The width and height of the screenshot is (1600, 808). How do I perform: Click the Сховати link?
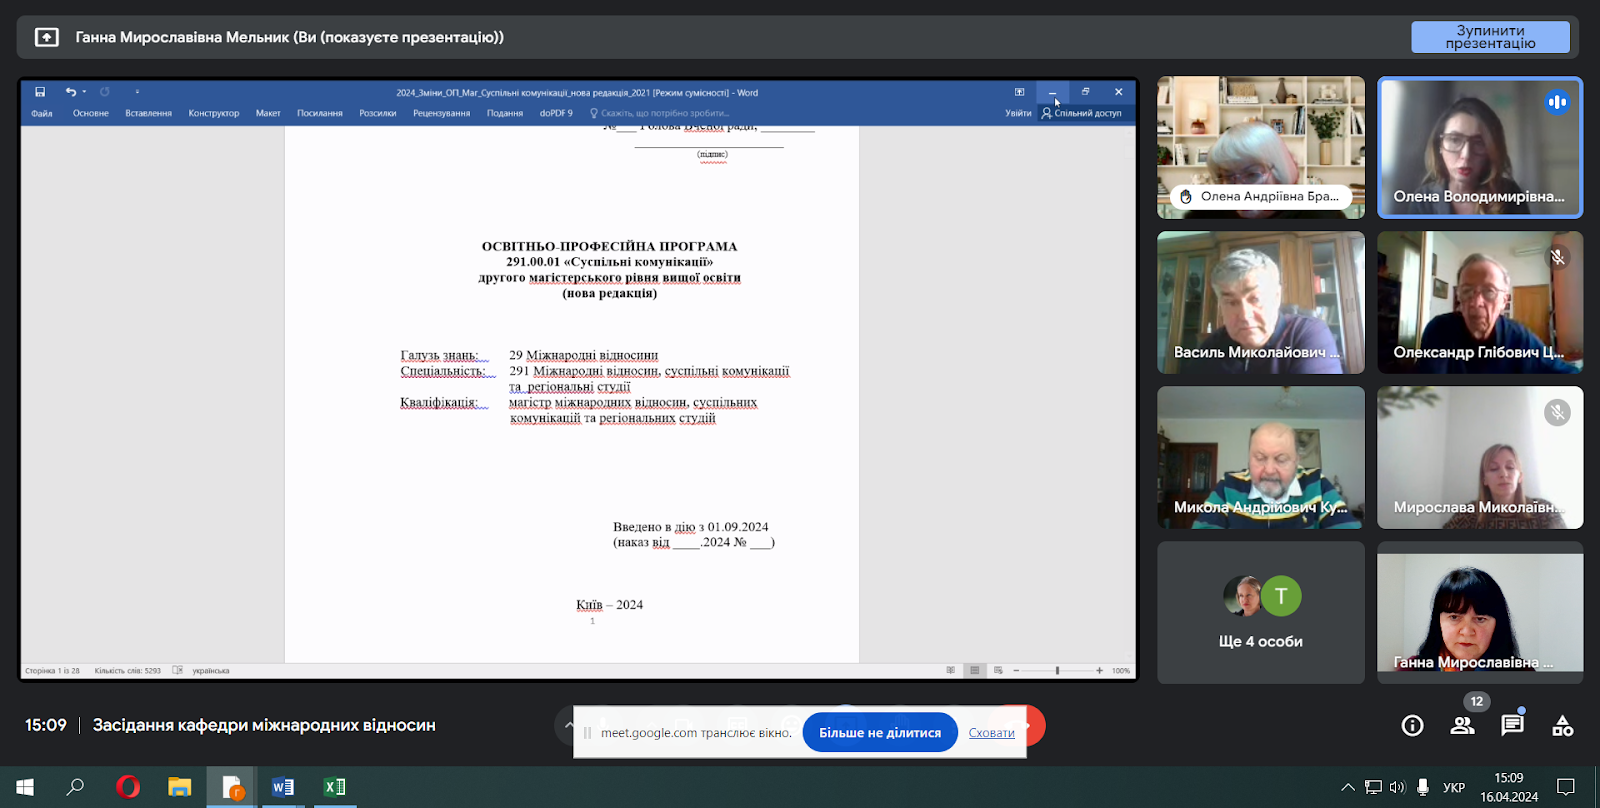click(x=991, y=733)
